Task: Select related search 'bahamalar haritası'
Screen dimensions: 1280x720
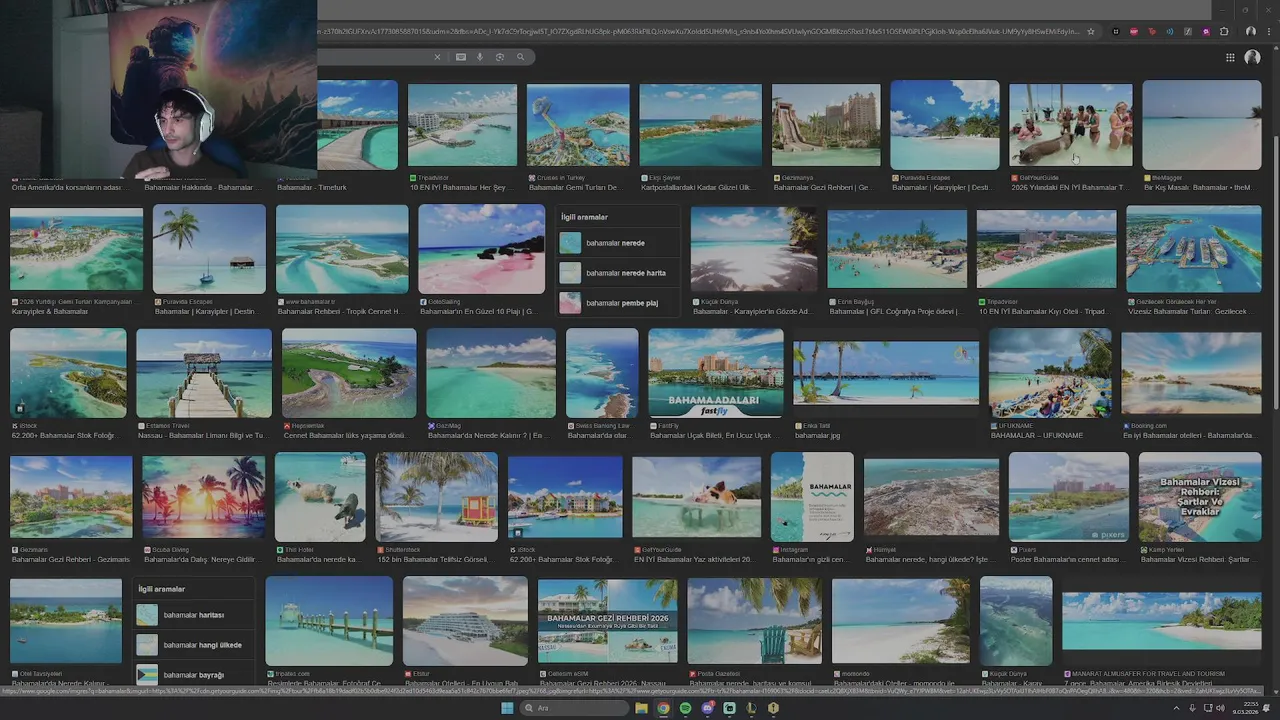Action: 194,615
